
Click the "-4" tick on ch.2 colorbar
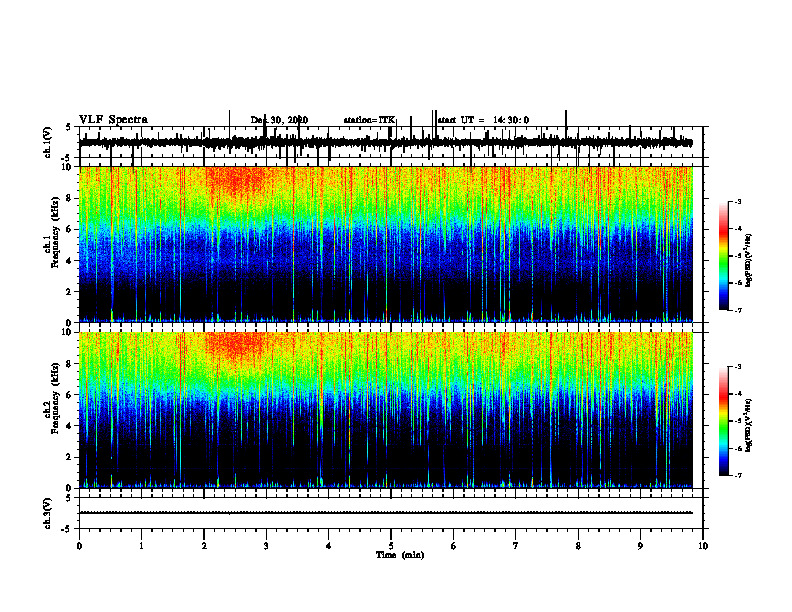click(x=738, y=394)
